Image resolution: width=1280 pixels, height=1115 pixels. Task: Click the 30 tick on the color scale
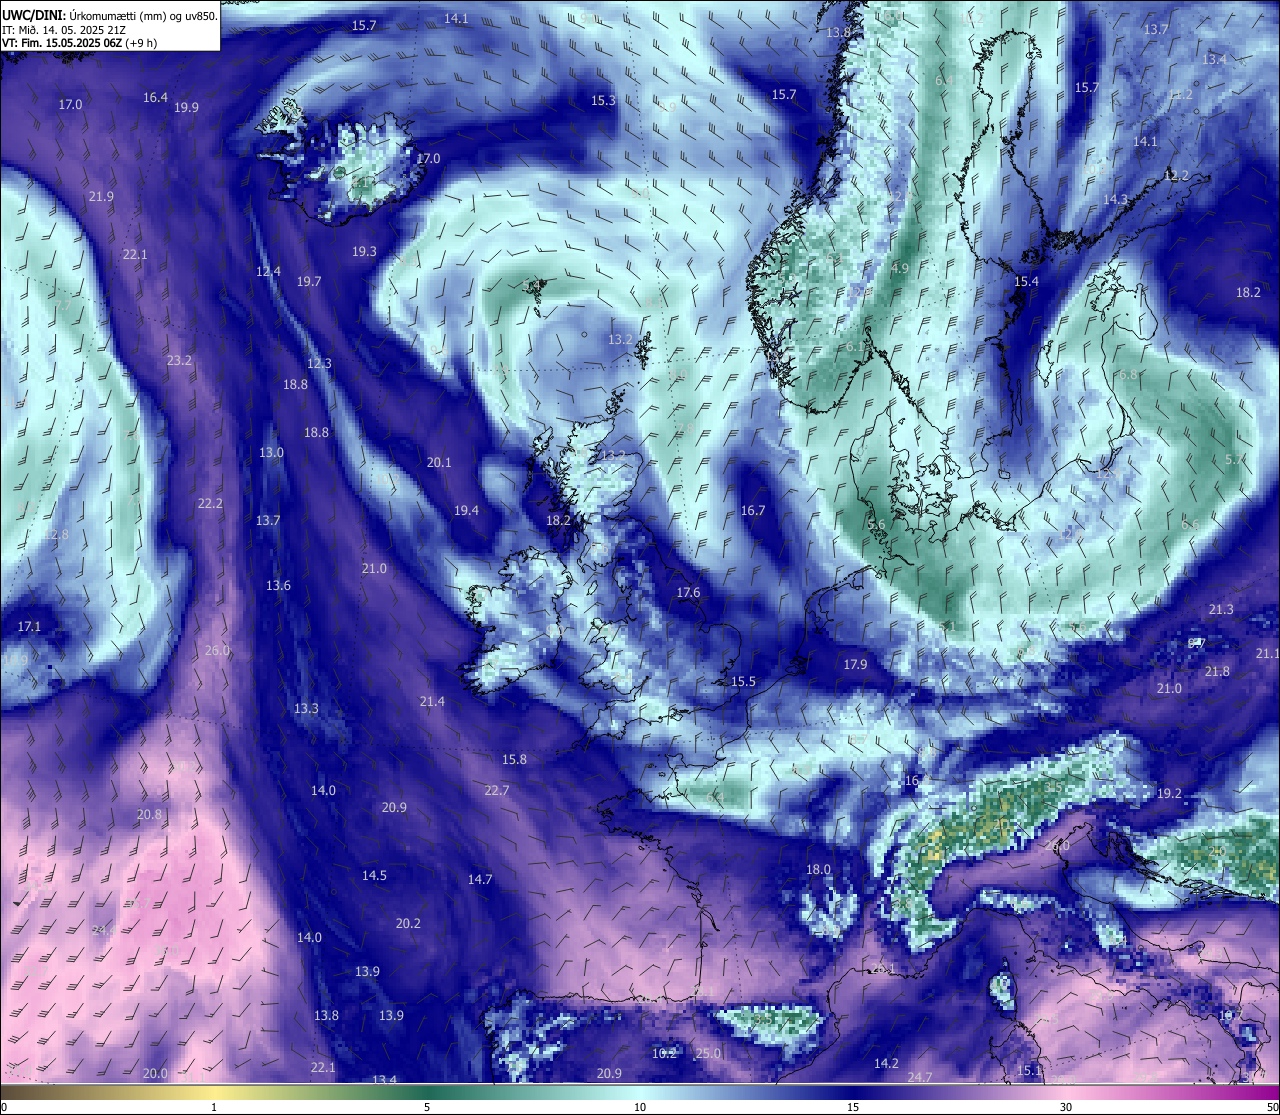pos(1066,1106)
